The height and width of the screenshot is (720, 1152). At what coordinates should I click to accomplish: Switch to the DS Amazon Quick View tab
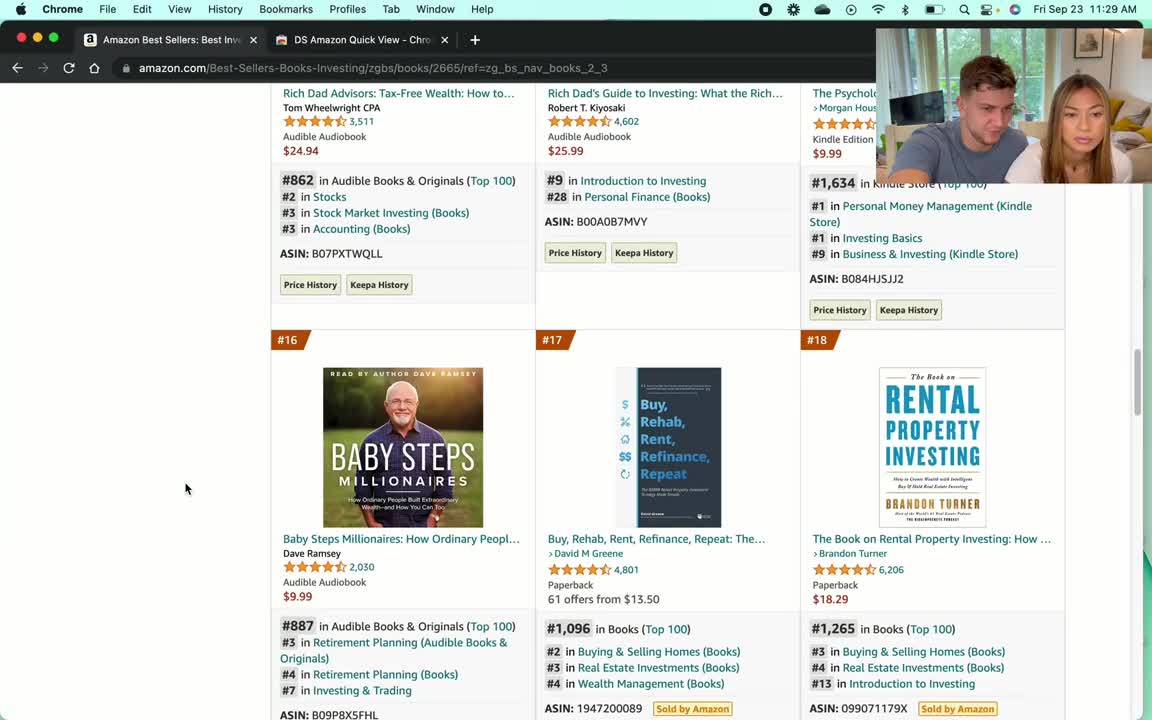(x=360, y=40)
